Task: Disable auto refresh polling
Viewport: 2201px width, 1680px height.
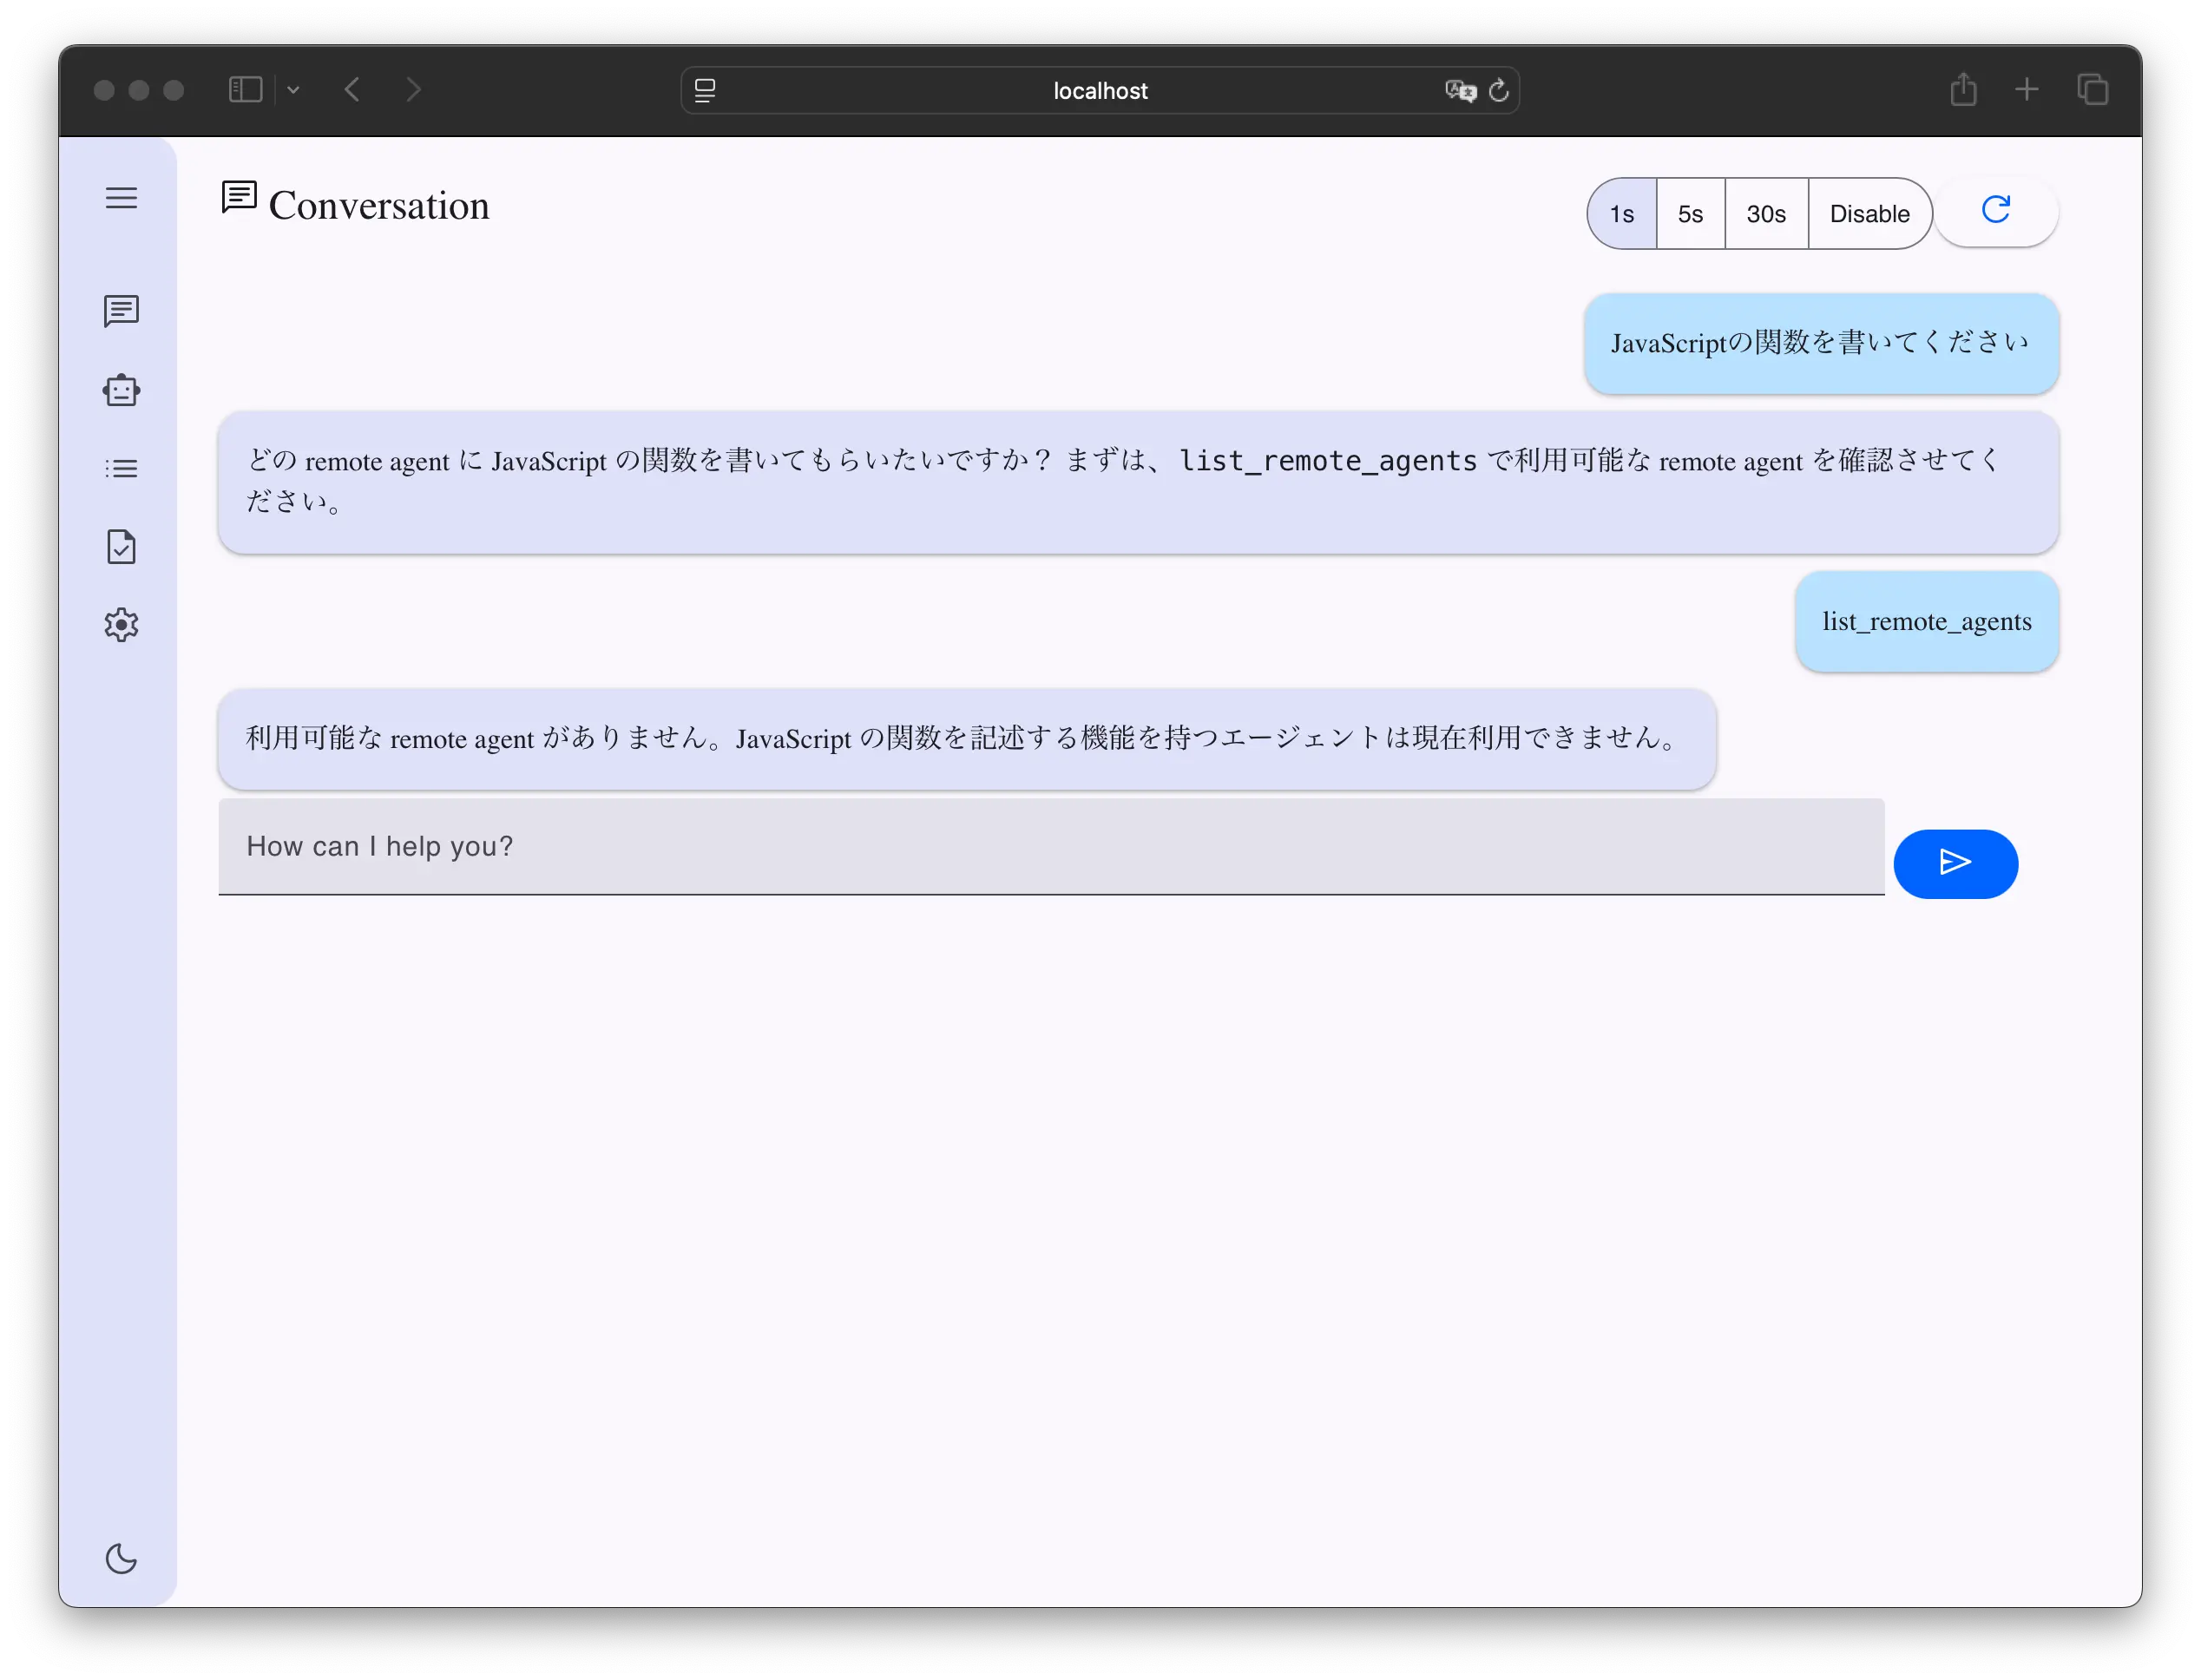Action: coord(1869,214)
